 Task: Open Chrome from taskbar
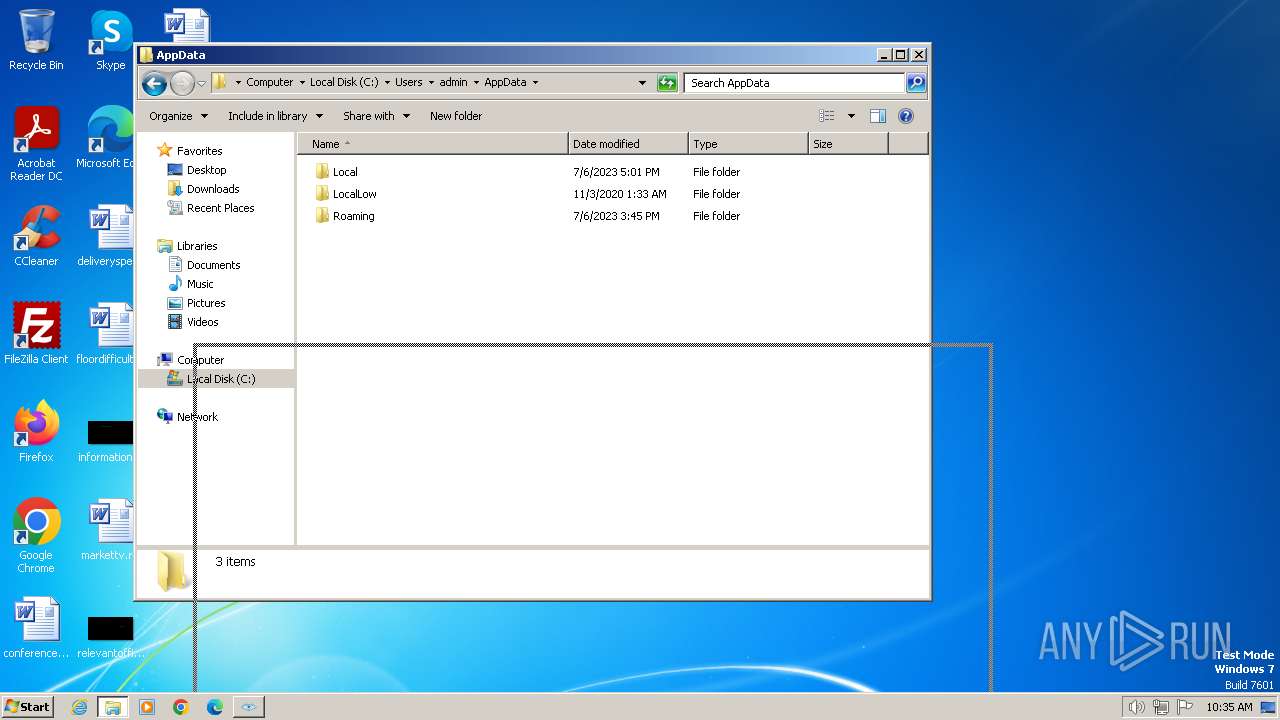tap(180, 707)
